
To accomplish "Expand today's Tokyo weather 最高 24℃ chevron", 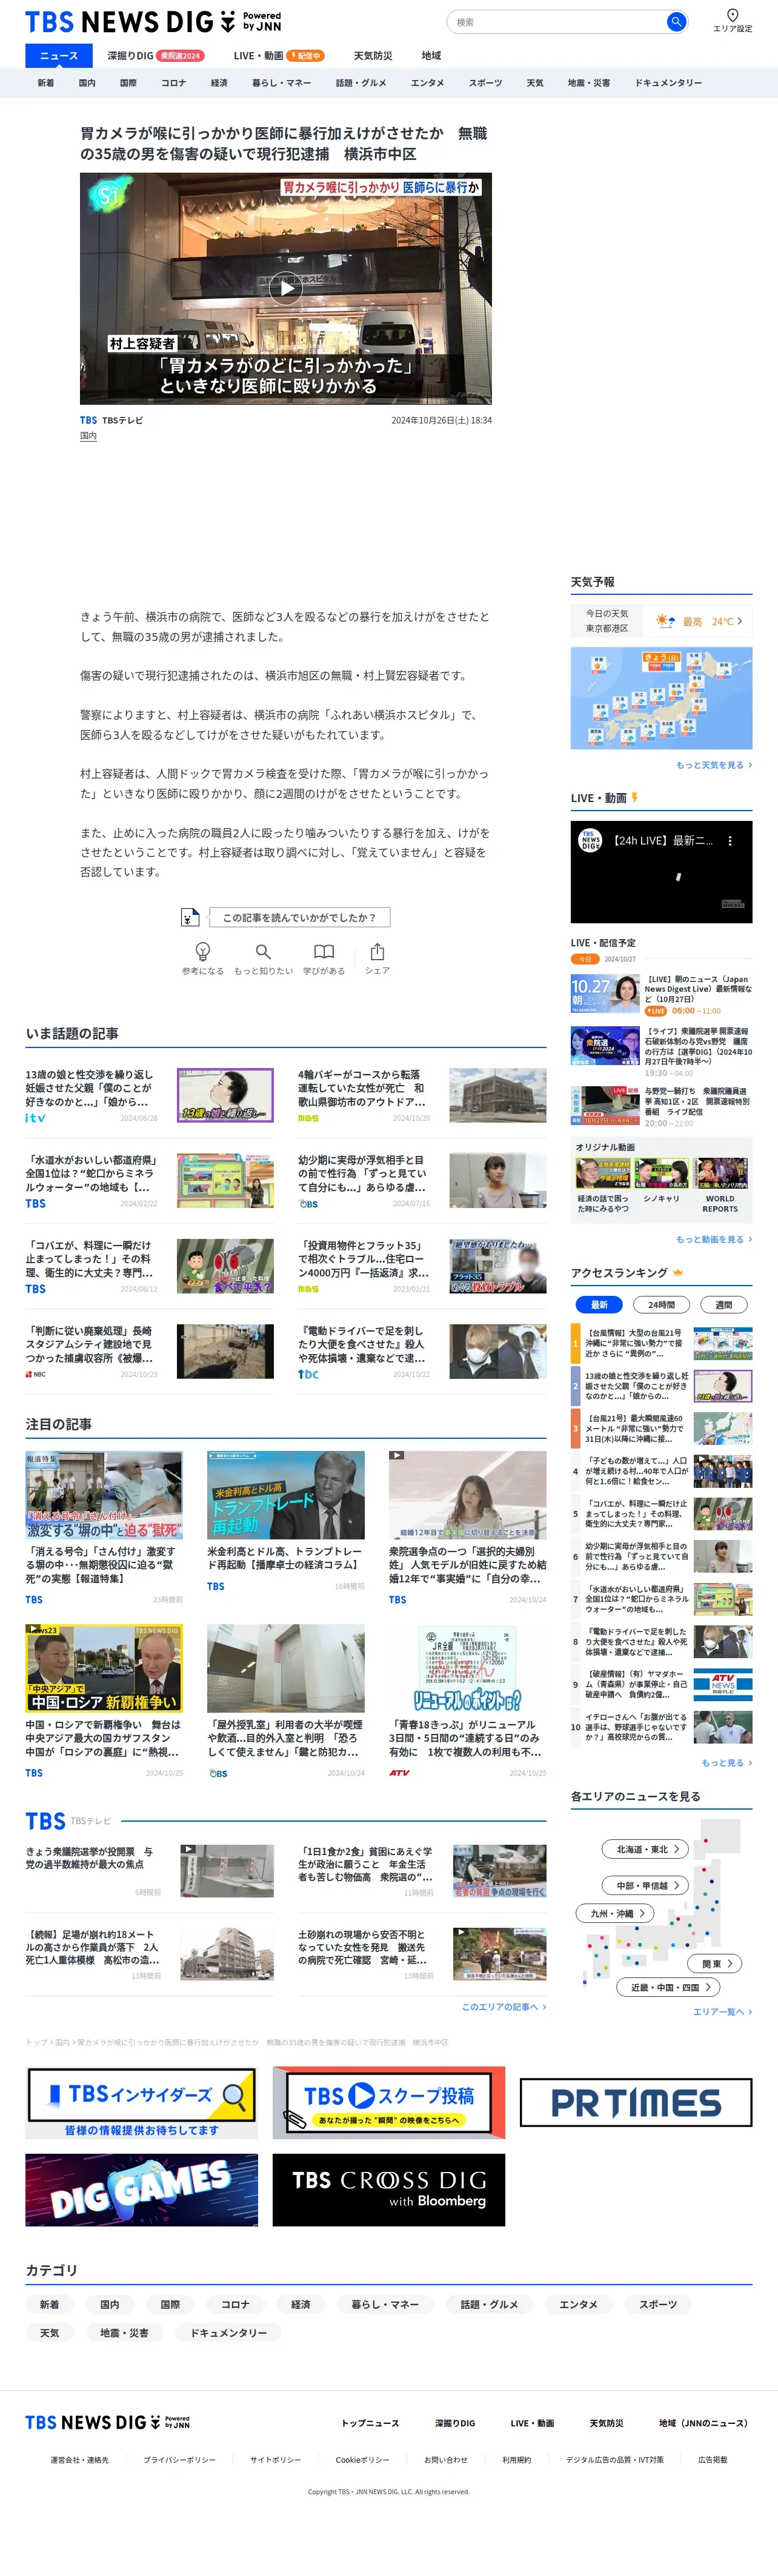I will [740, 621].
